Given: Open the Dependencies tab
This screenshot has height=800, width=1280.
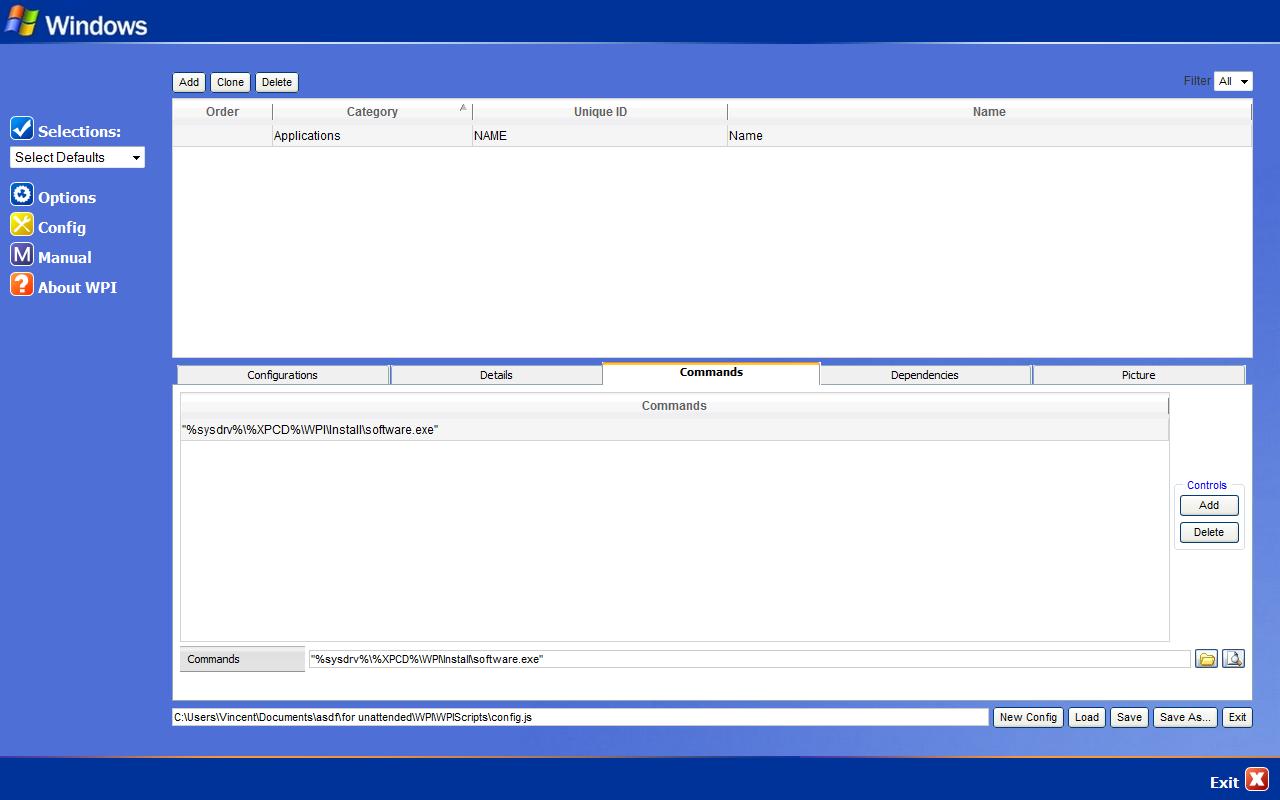Looking at the screenshot, I should pos(925,375).
